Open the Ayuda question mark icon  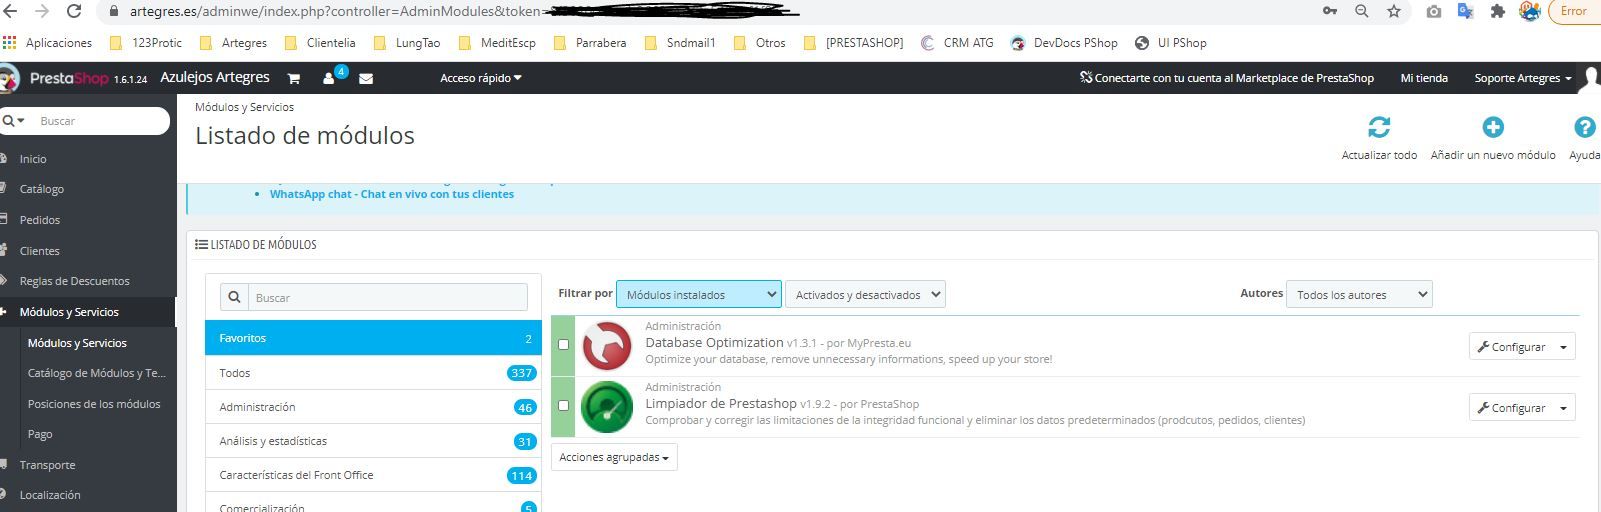[x=1584, y=127]
